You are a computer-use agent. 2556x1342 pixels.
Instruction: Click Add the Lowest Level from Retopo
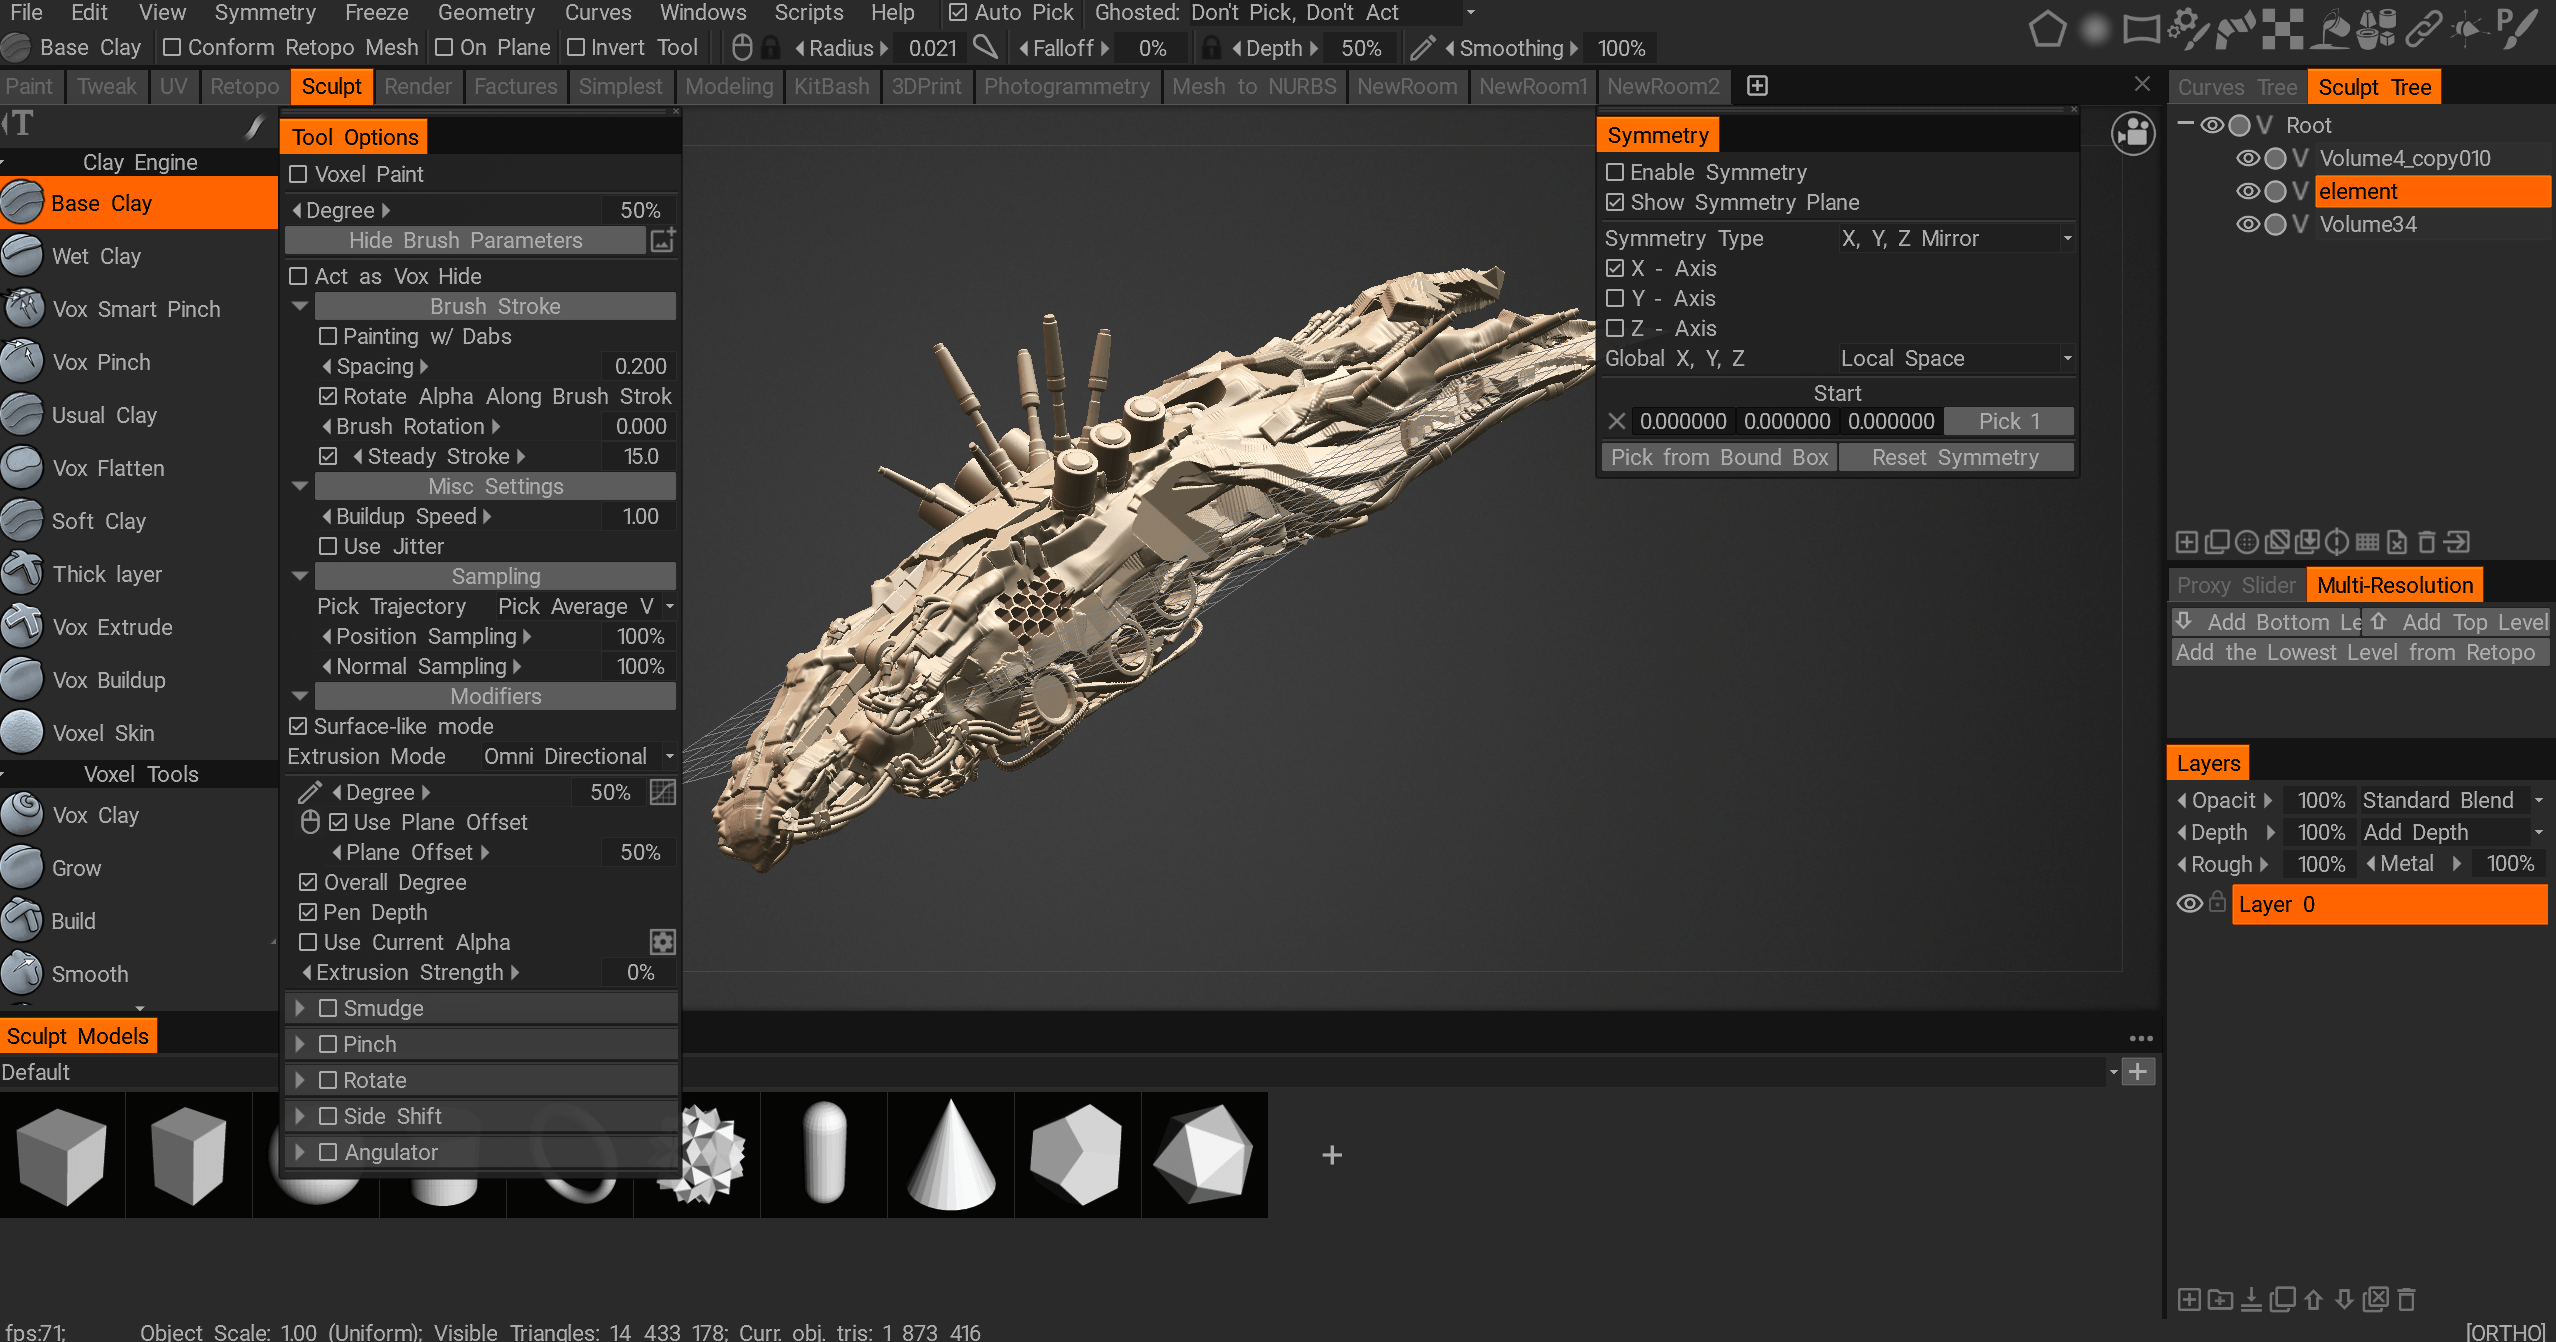pyautogui.click(x=2359, y=652)
